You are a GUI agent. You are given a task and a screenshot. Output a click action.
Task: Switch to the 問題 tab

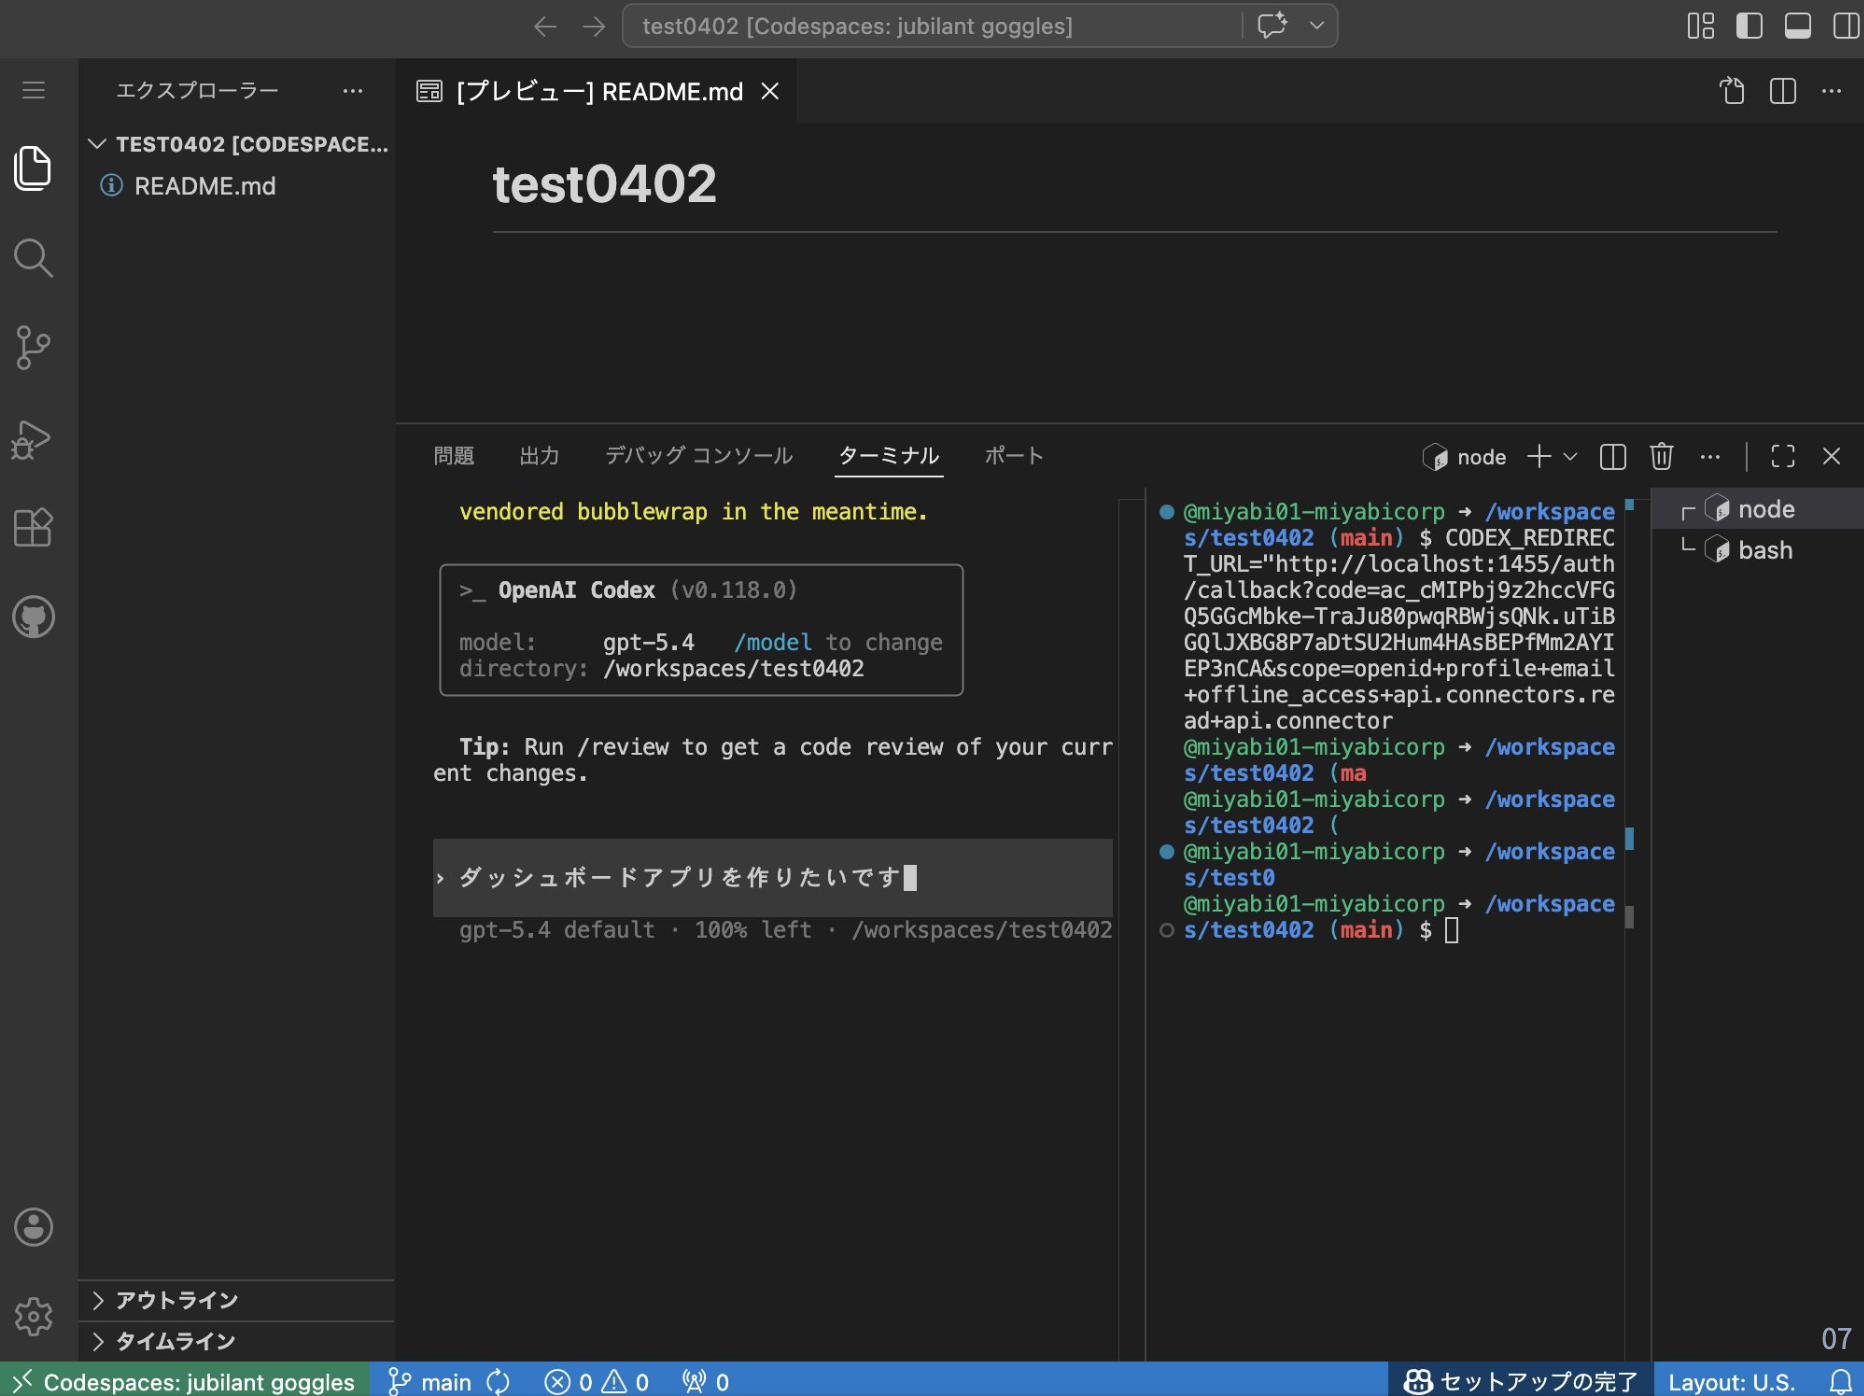(x=454, y=457)
